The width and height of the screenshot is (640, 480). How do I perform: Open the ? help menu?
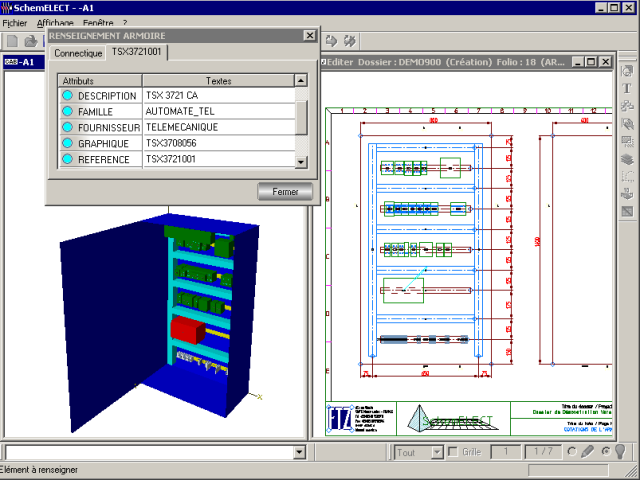[125, 23]
